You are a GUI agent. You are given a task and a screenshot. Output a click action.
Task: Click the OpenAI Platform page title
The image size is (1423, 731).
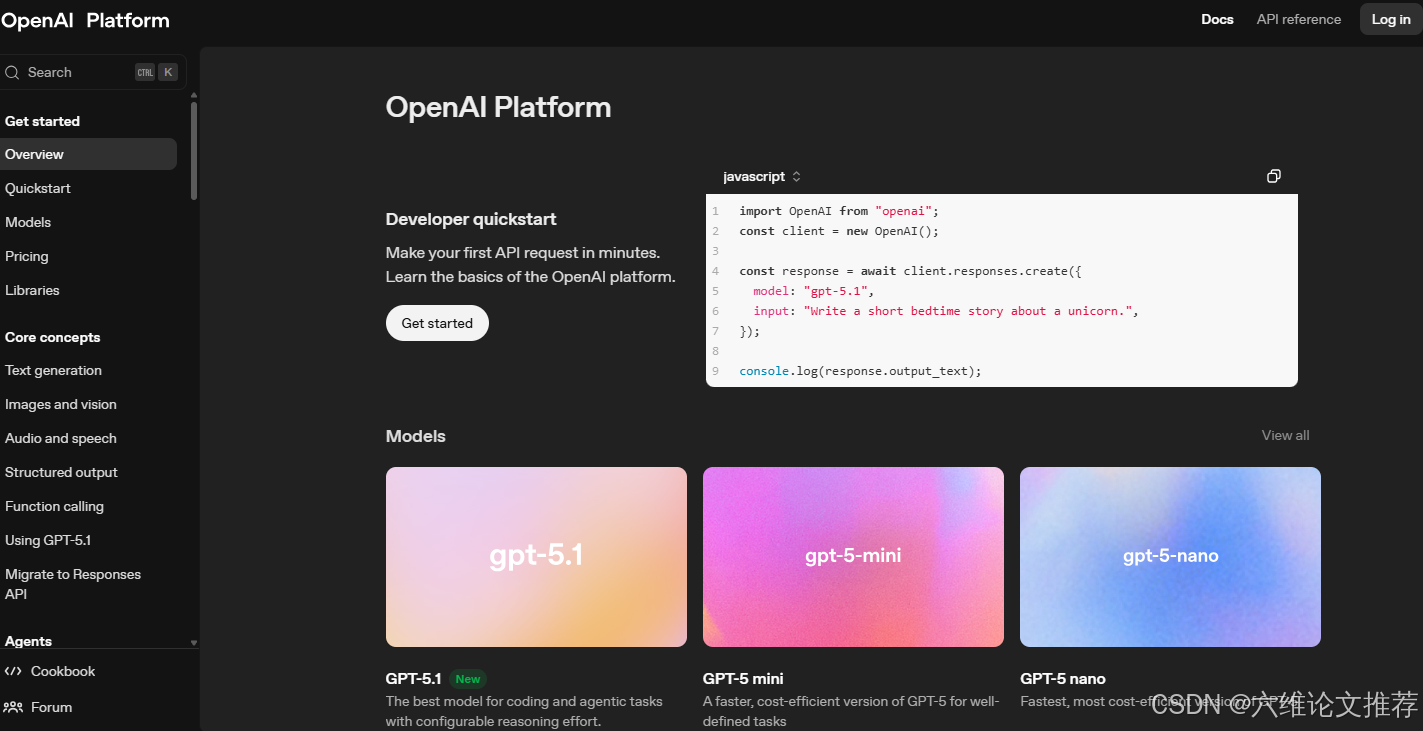coord(498,107)
